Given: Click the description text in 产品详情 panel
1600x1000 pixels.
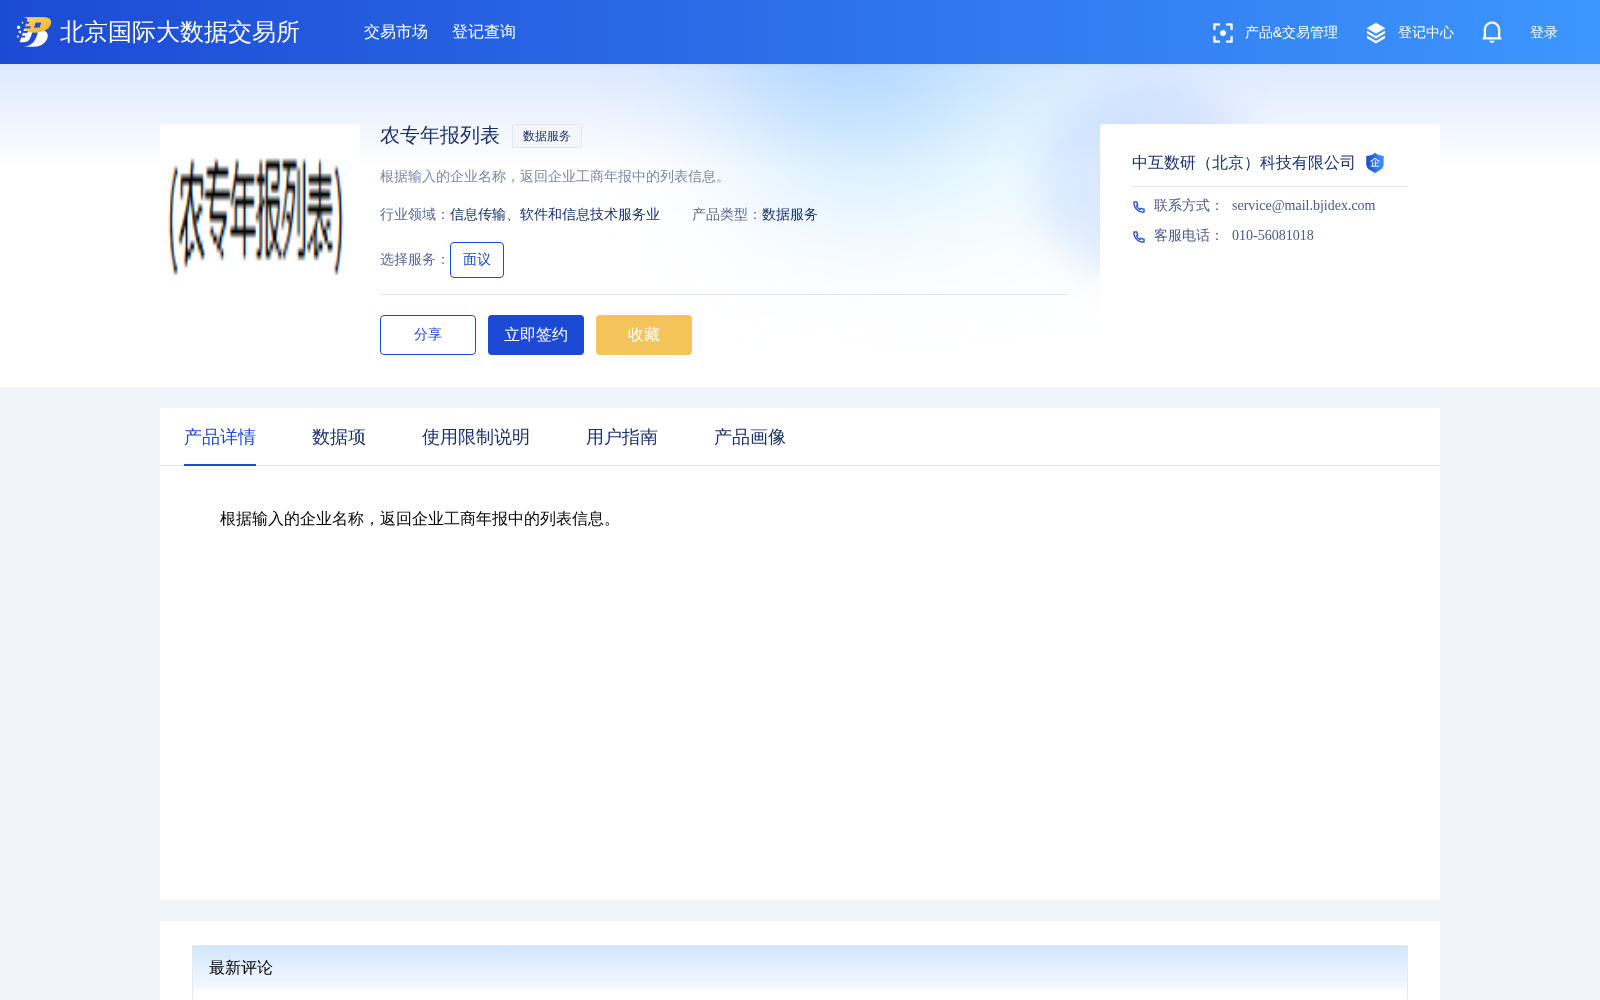Looking at the screenshot, I should 420,519.
